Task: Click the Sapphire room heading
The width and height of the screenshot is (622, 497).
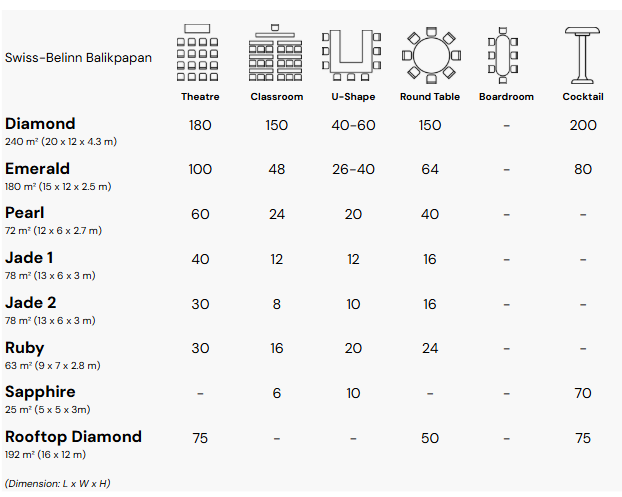Action: (40, 392)
